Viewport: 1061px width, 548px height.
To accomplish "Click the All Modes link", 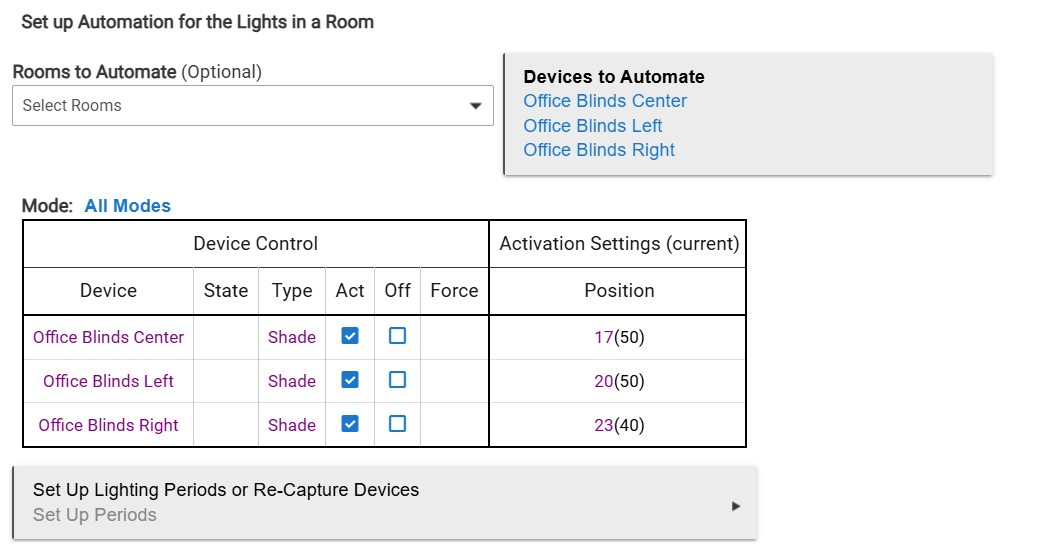I will [x=127, y=206].
